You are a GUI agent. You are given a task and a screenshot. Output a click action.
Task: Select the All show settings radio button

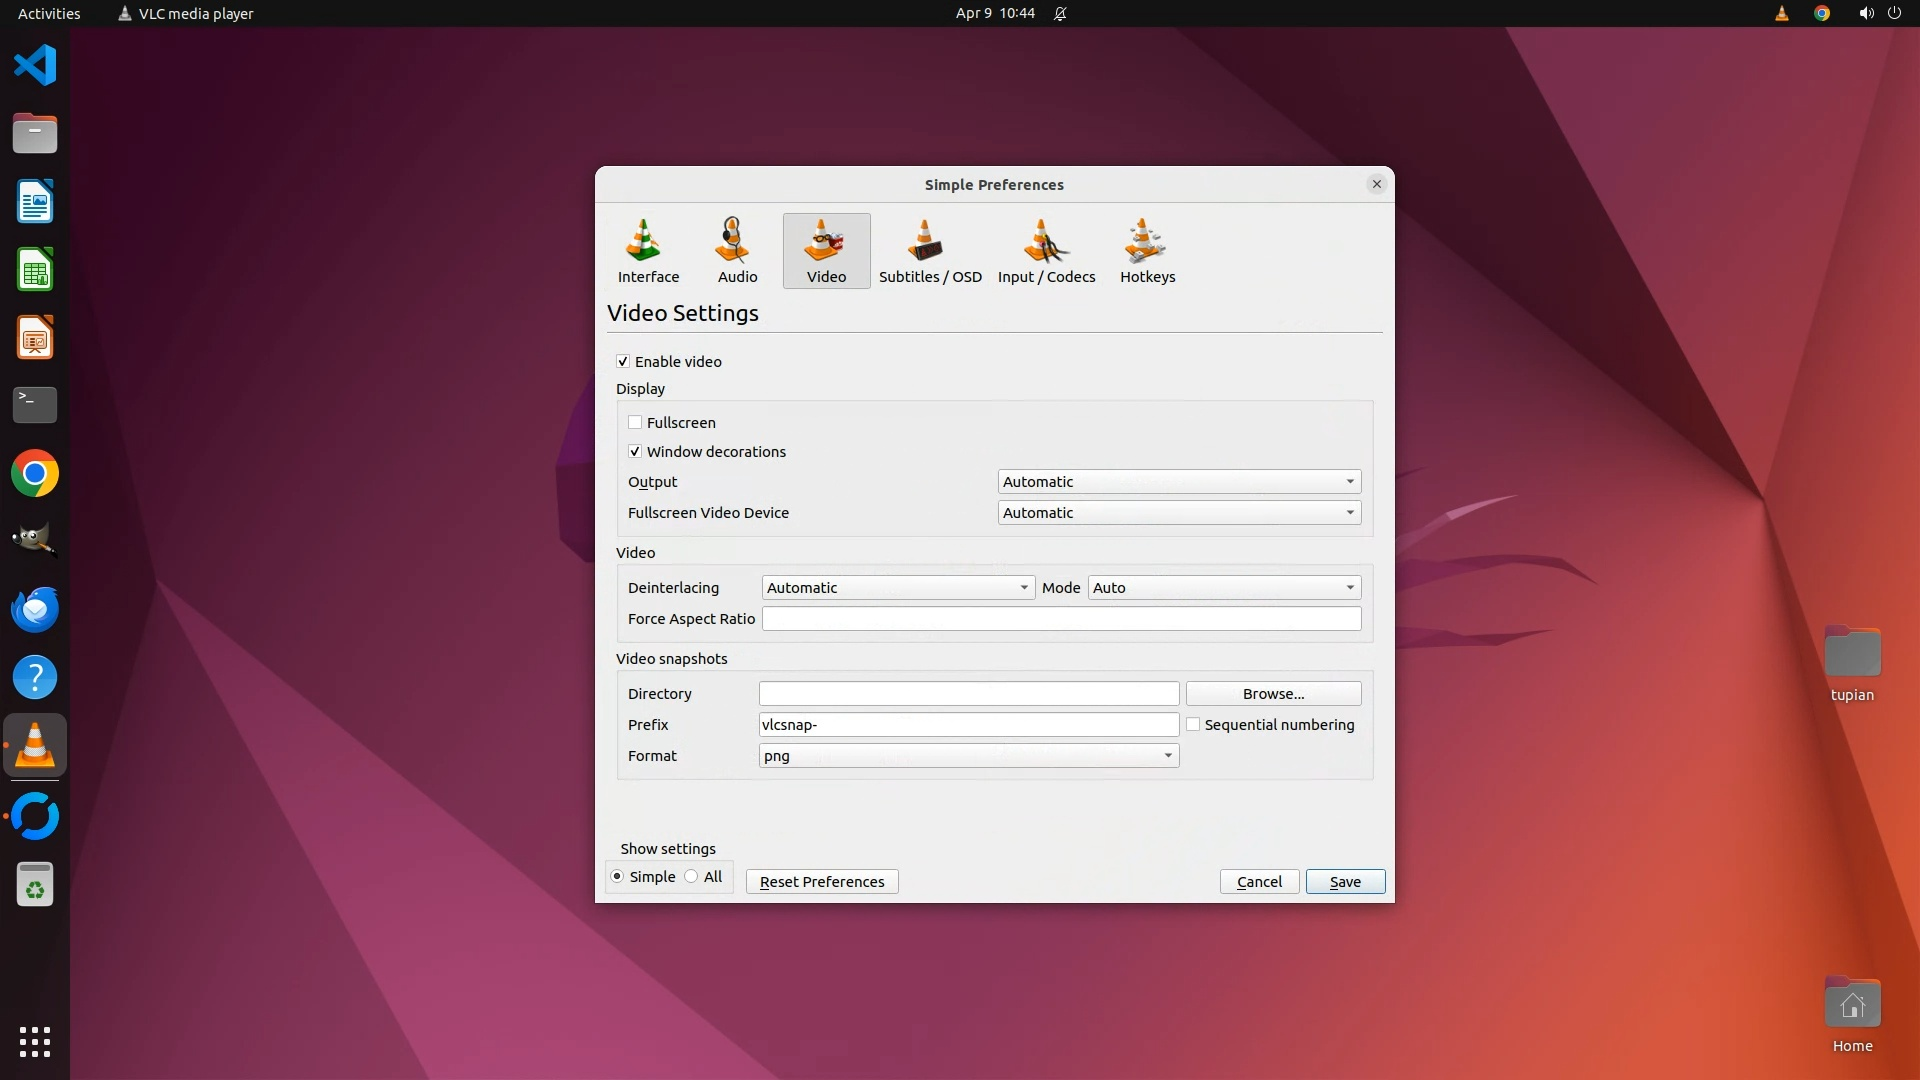pyautogui.click(x=692, y=877)
